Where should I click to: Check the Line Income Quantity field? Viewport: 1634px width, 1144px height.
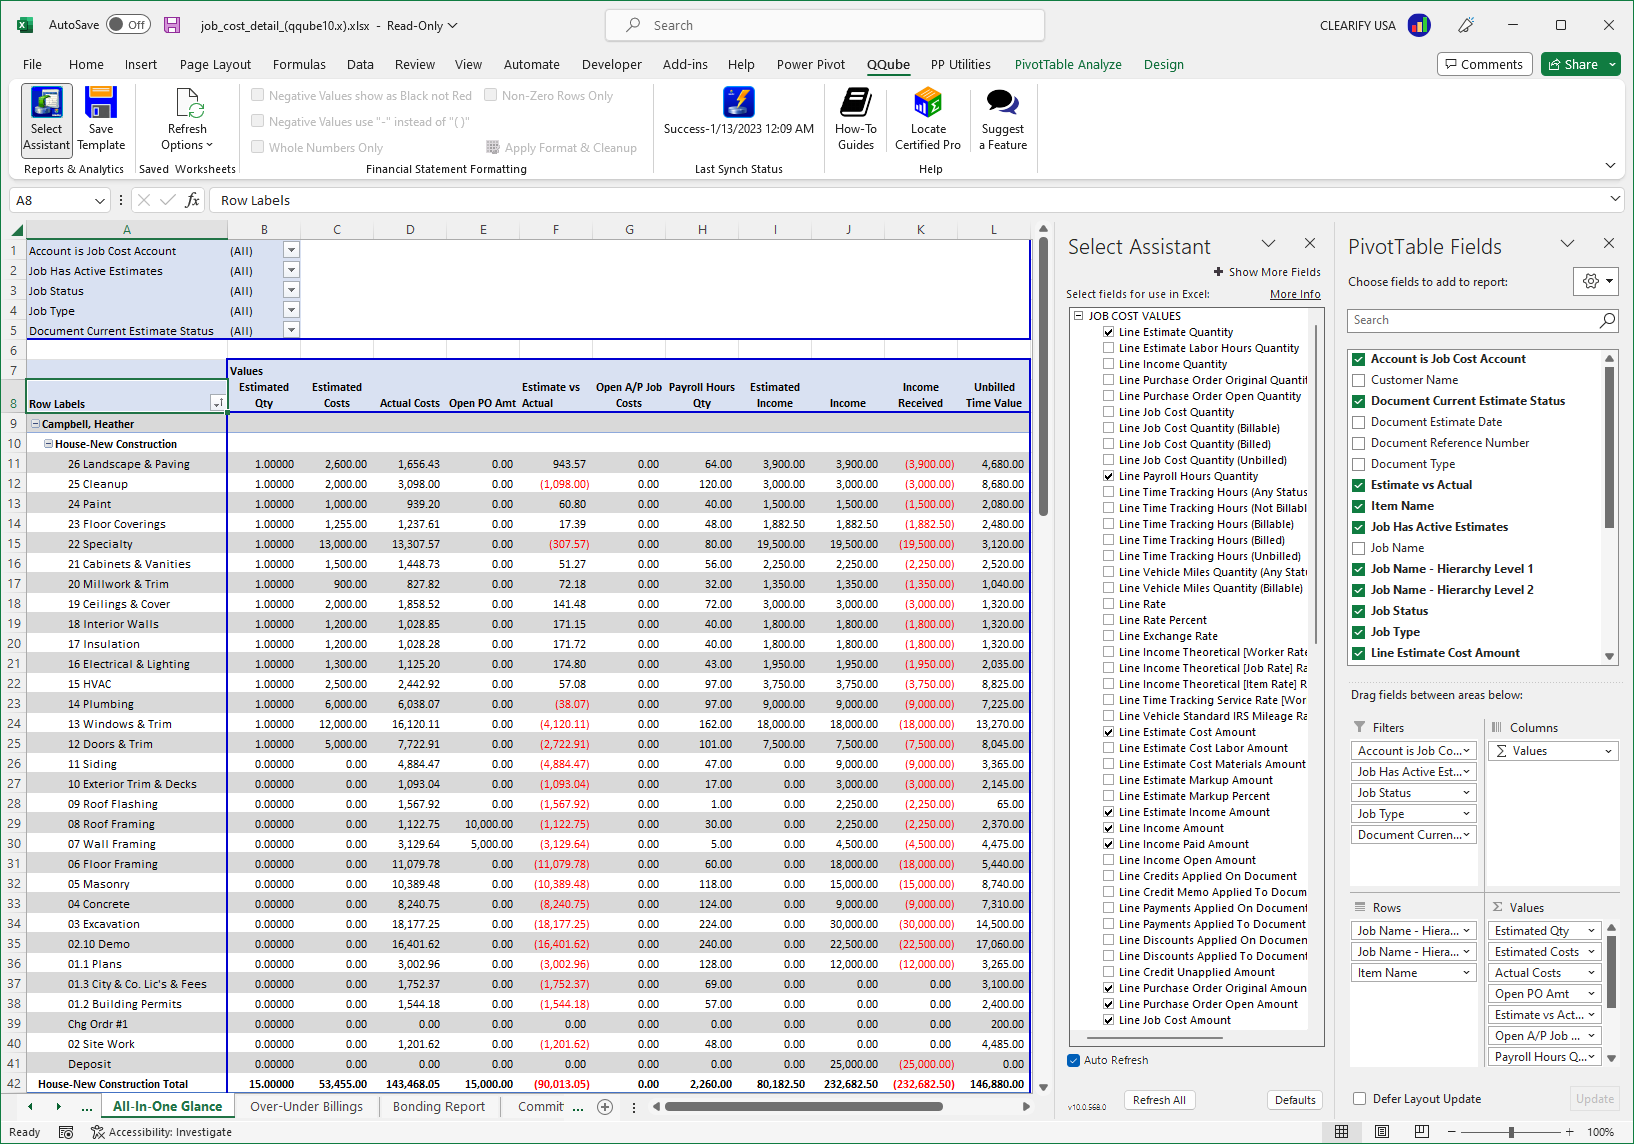1109,363
